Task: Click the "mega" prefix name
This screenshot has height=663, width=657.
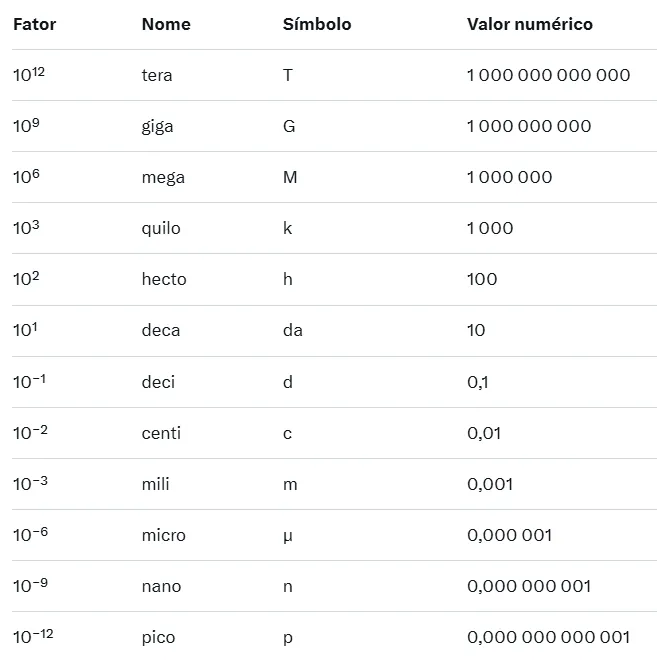Action: [x=163, y=178]
